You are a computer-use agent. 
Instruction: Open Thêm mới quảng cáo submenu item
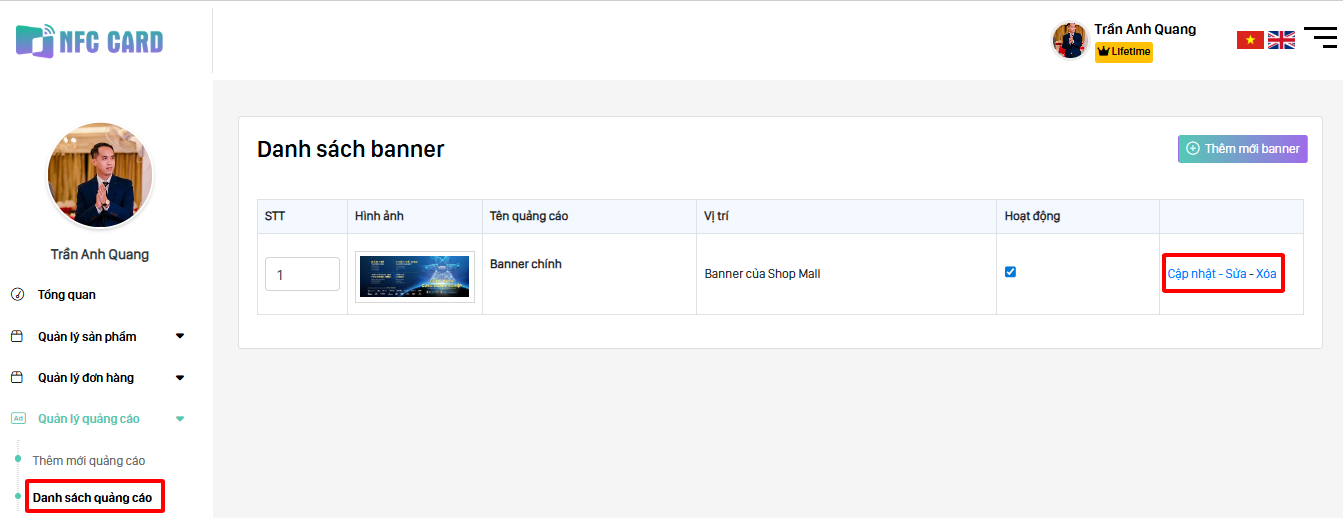[88, 461]
